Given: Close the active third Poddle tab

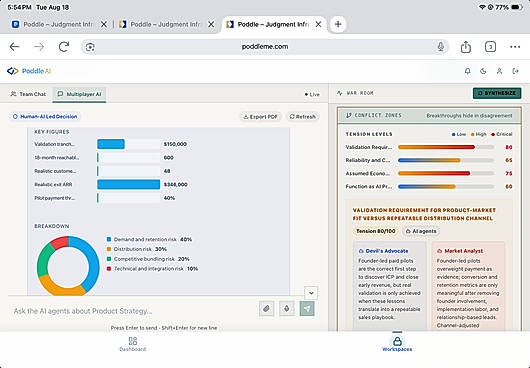Looking at the screenshot, I should click(x=318, y=24).
